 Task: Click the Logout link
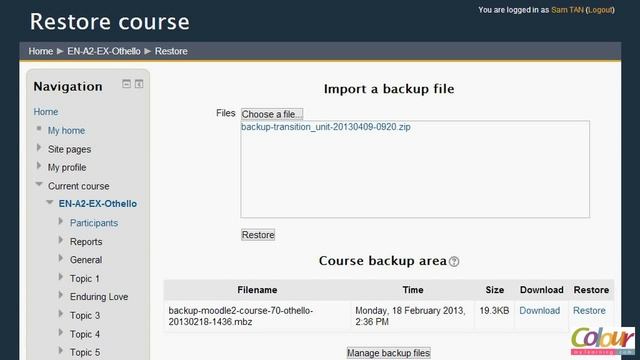600,10
